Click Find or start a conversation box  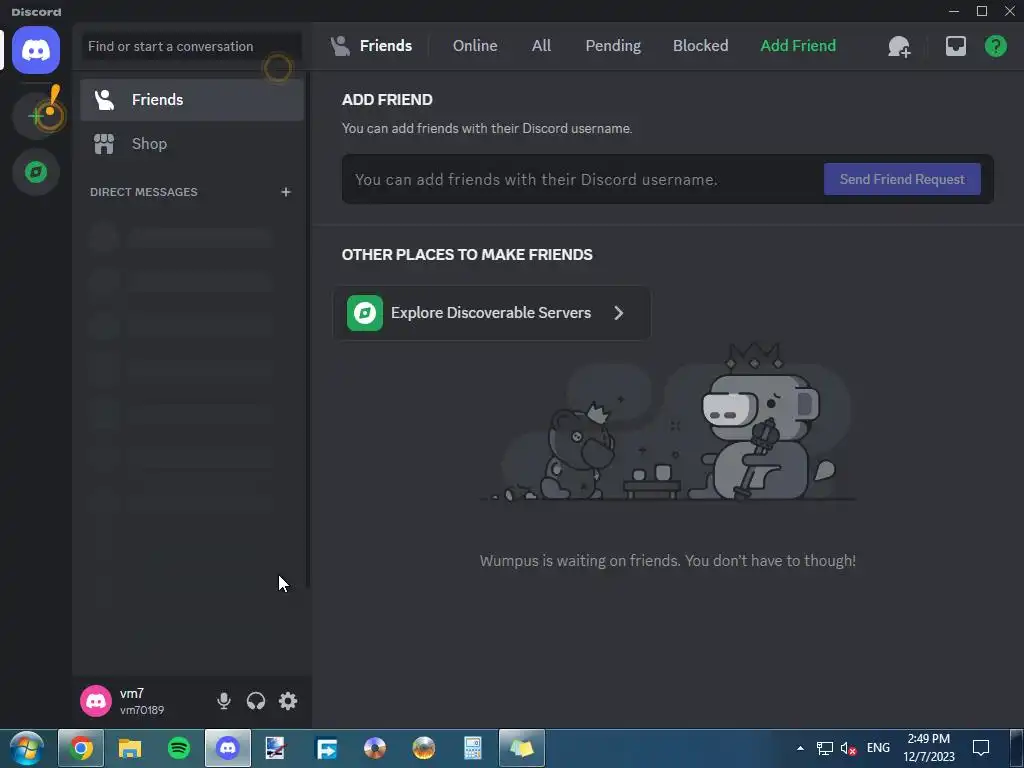191,46
